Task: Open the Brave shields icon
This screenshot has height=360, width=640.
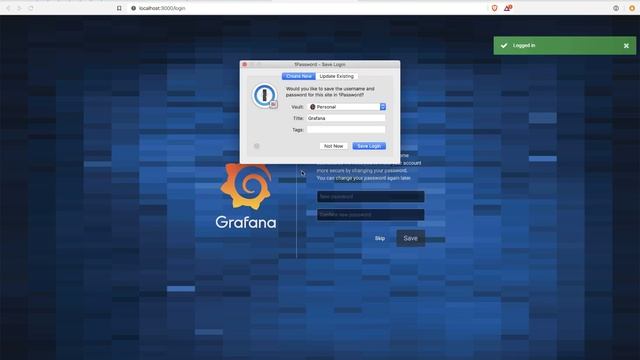Action: [x=494, y=8]
